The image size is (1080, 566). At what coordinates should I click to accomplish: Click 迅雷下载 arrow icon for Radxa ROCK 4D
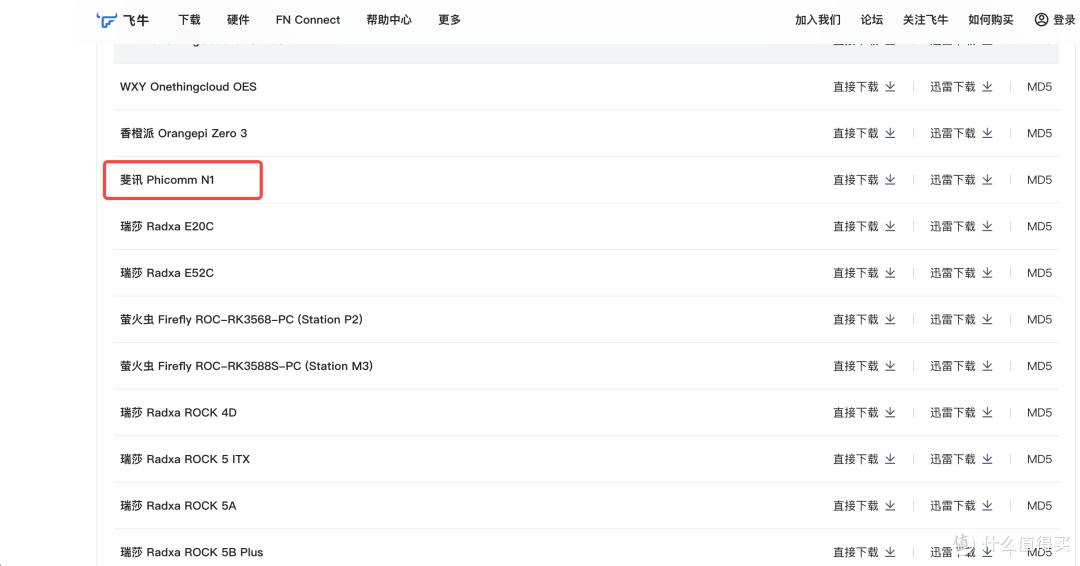(x=988, y=412)
